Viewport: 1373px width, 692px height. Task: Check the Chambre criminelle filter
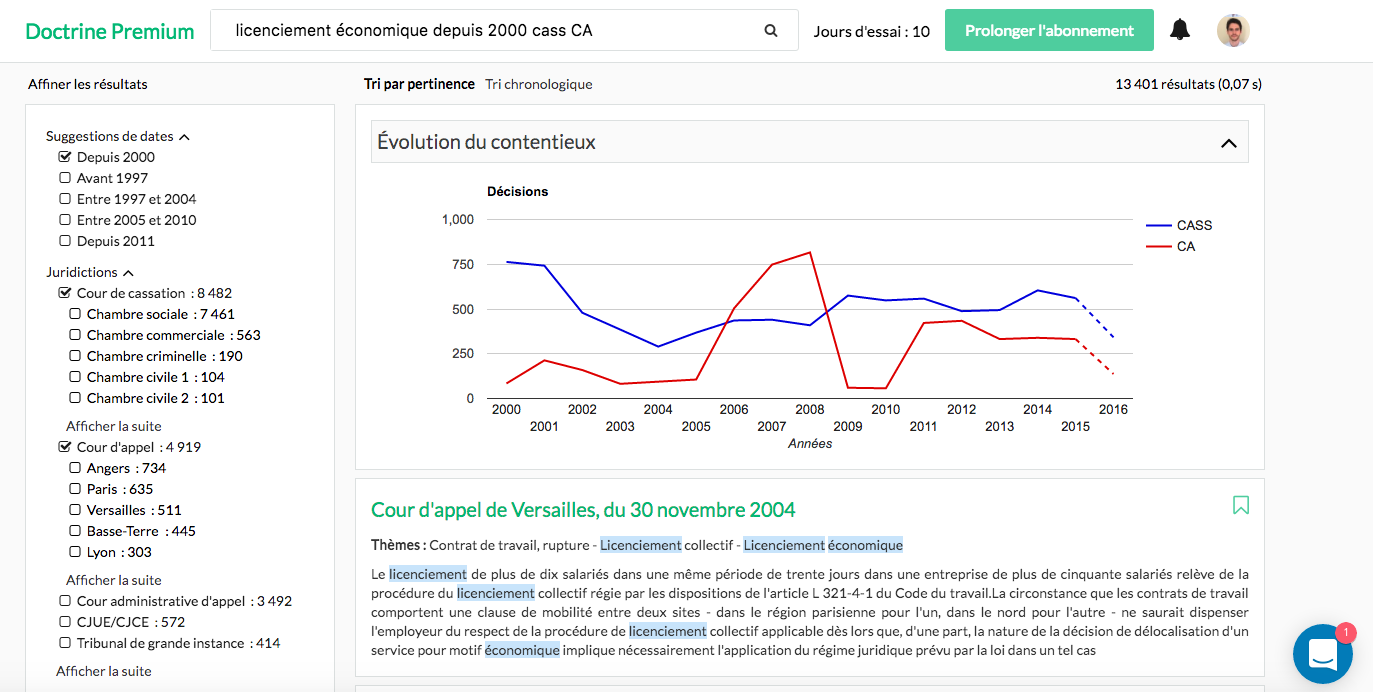point(75,356)
